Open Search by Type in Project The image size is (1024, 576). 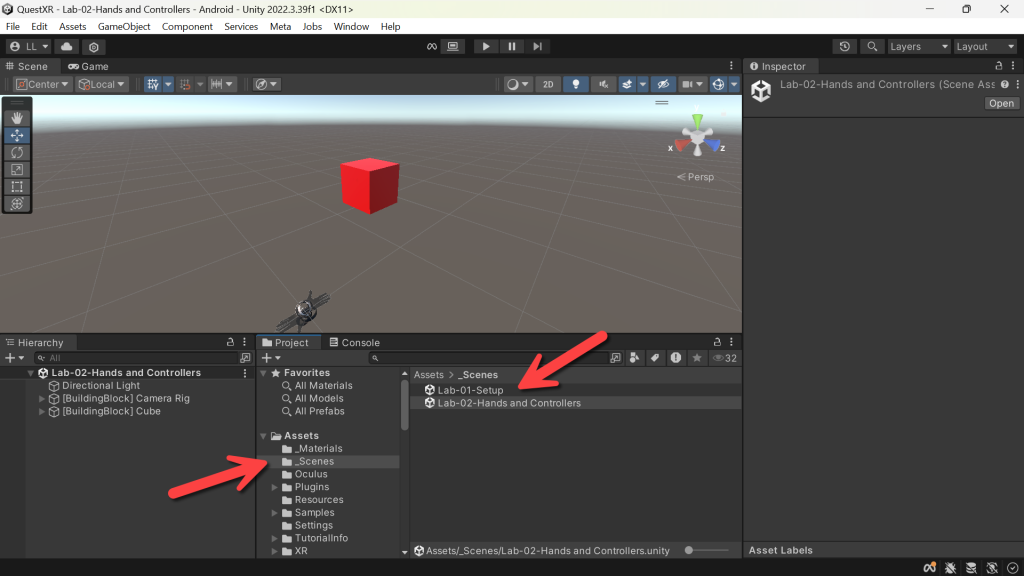[x=634, y=358]
